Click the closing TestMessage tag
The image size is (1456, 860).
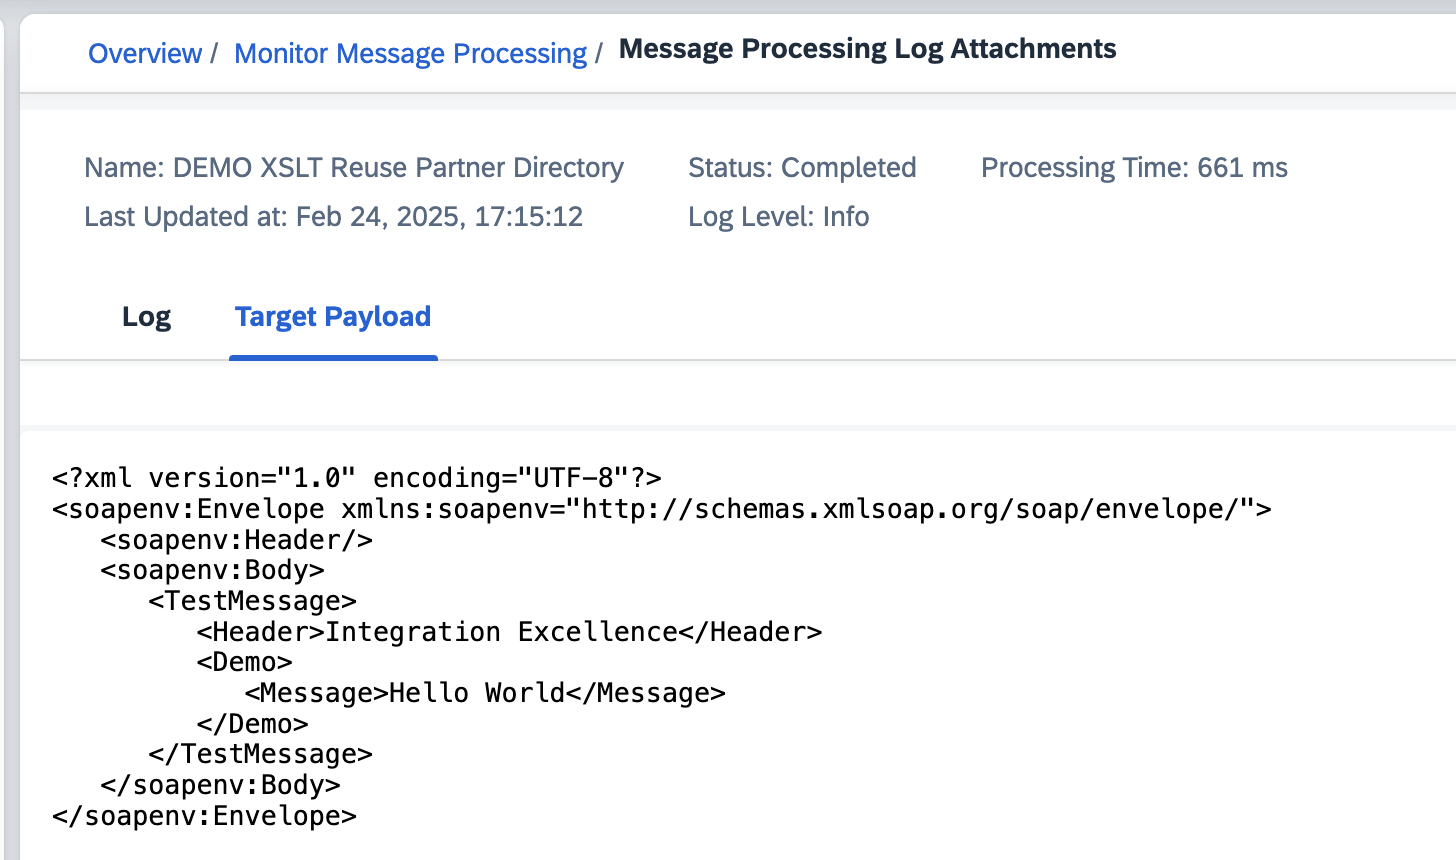[x=260, y=754]
